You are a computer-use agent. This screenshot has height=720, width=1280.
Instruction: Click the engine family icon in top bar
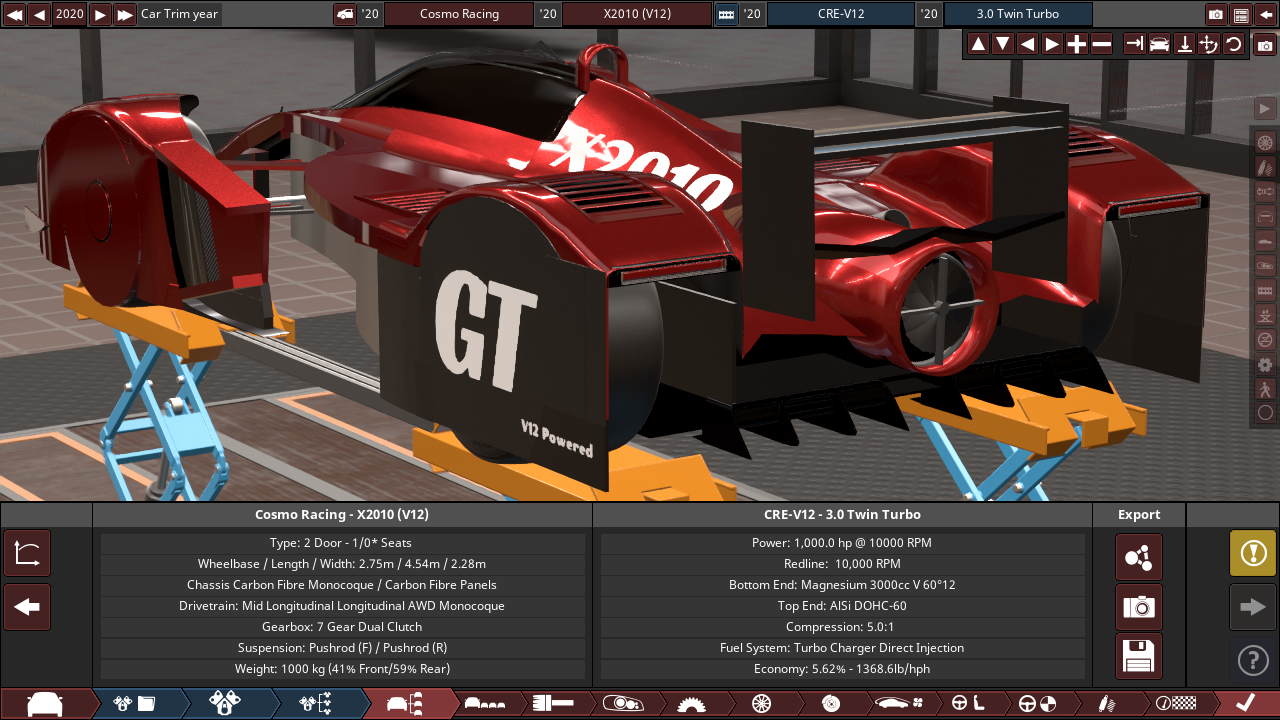[727, 14]
